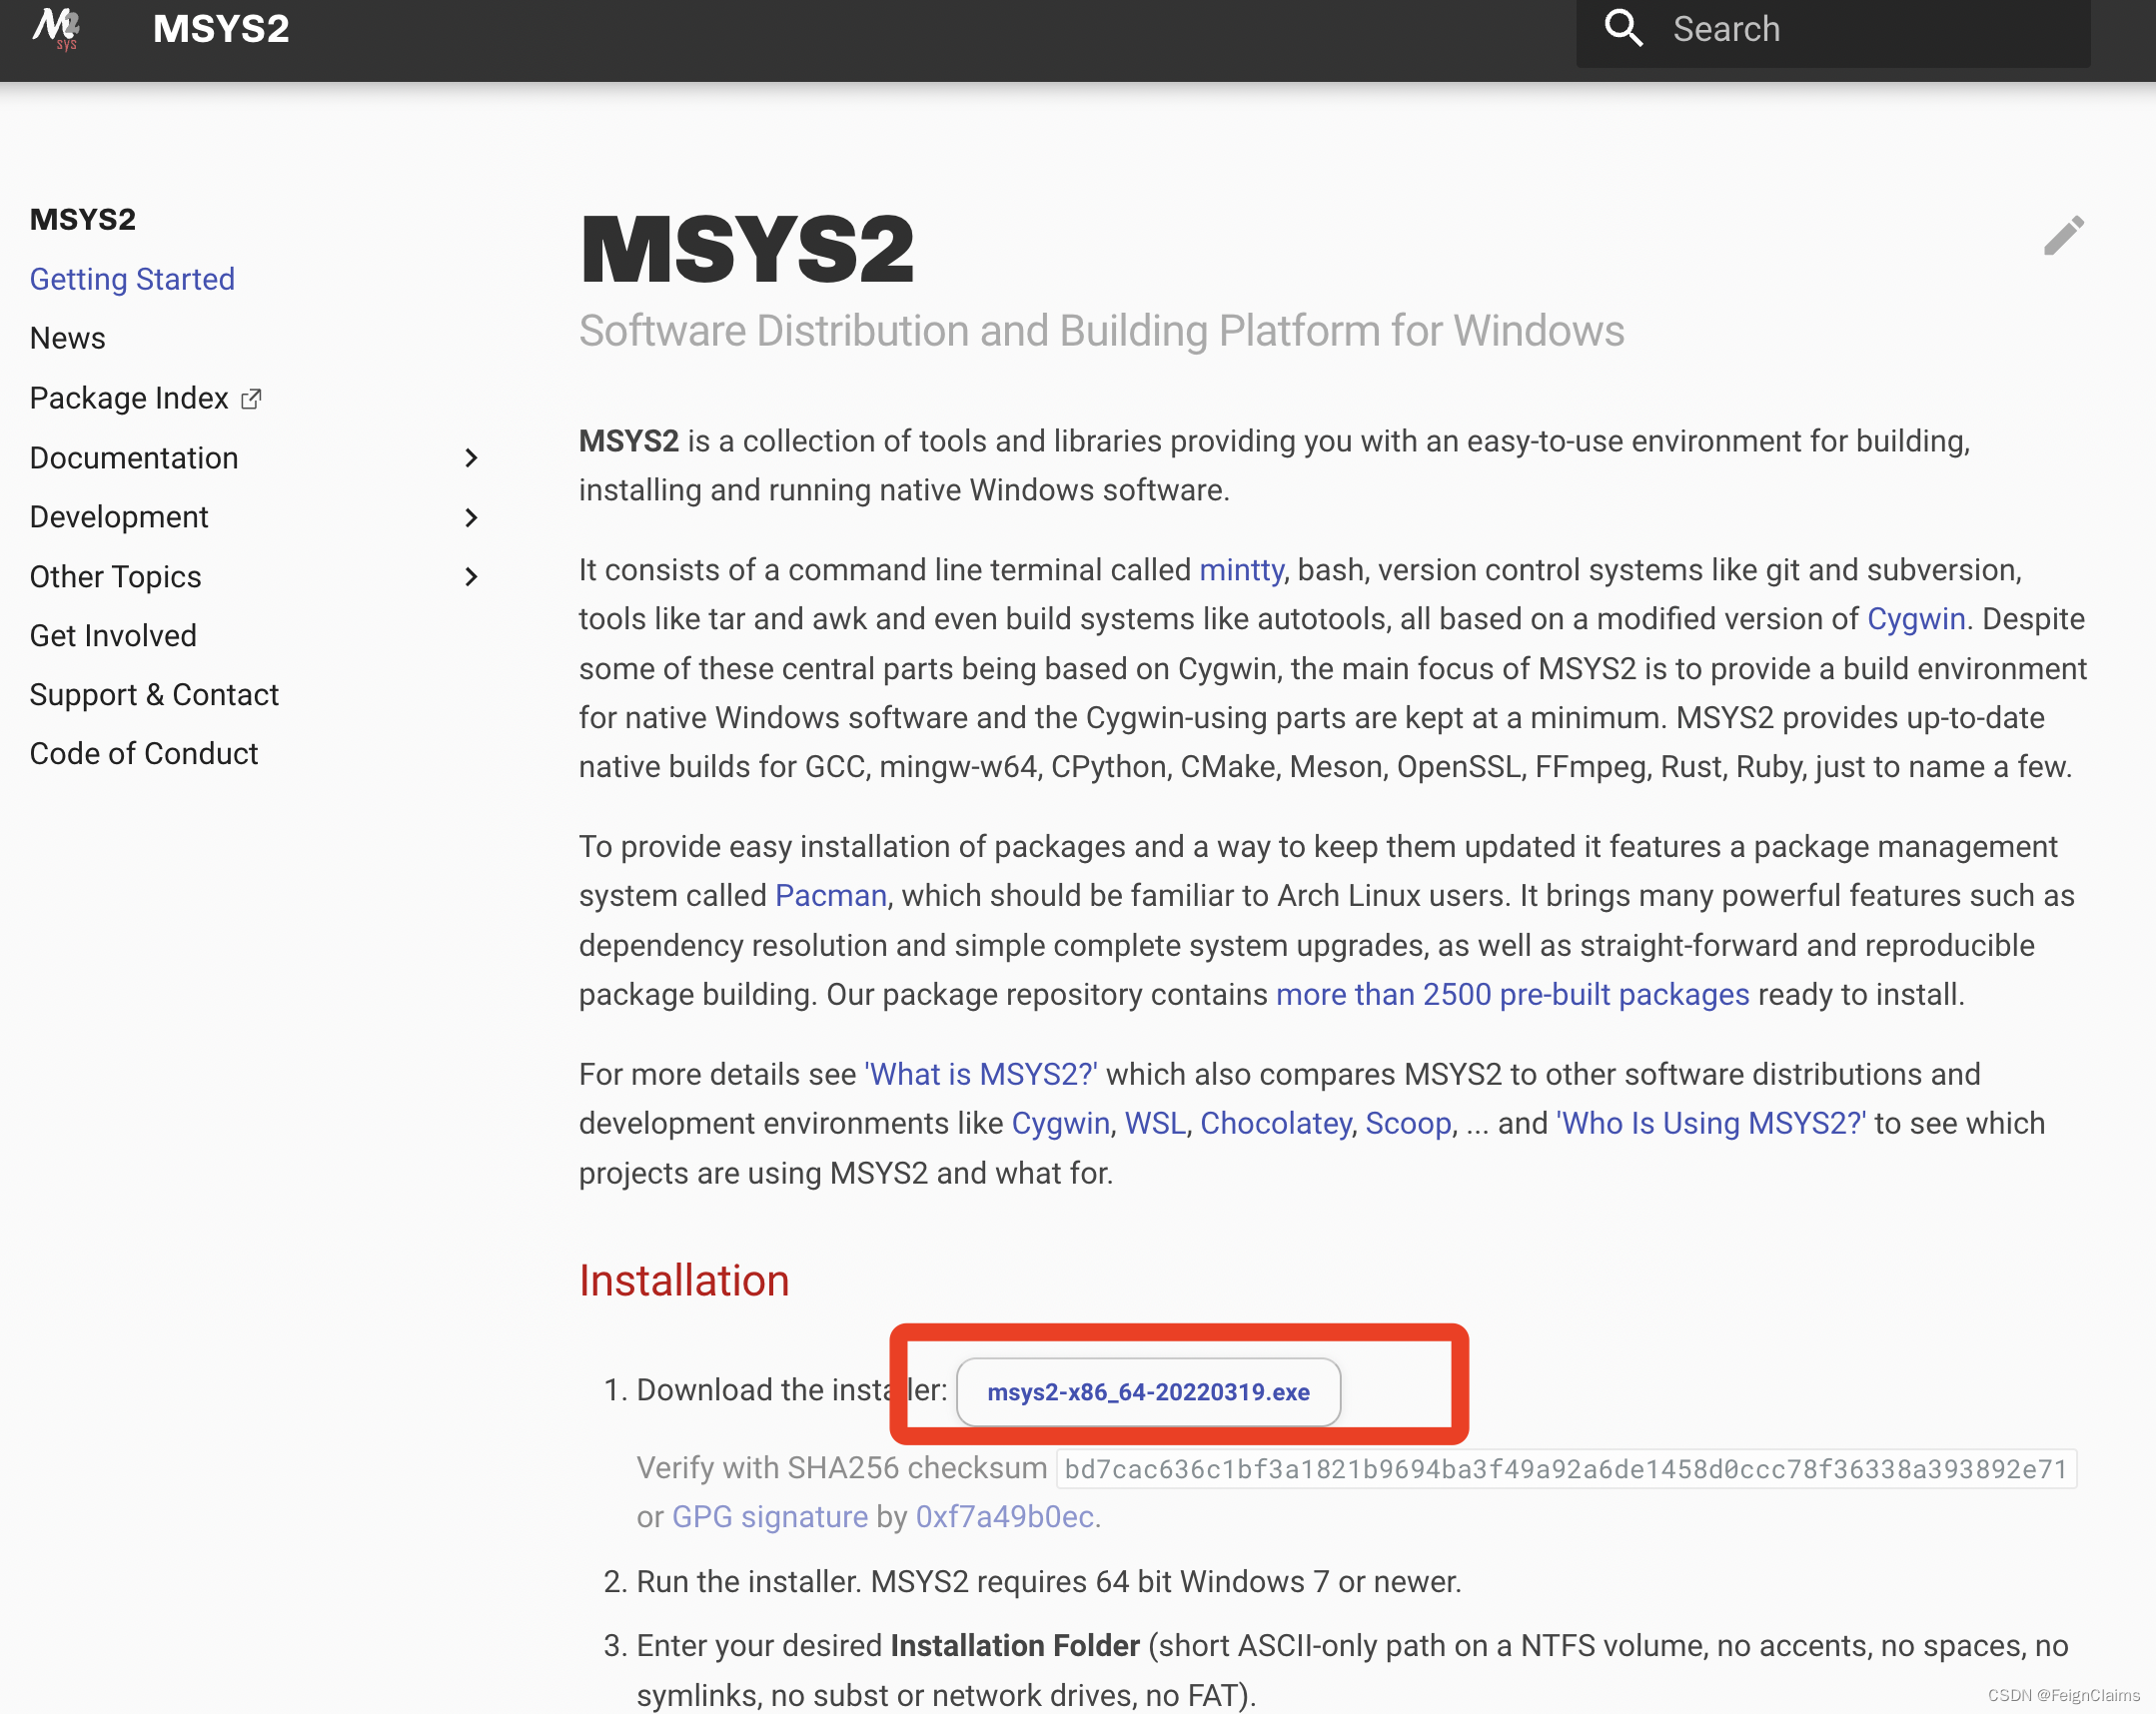The width and height of the screenshot is (2156, 1714).
Task: Click the Chocolatey link
Action: tap(1276, 1123)
